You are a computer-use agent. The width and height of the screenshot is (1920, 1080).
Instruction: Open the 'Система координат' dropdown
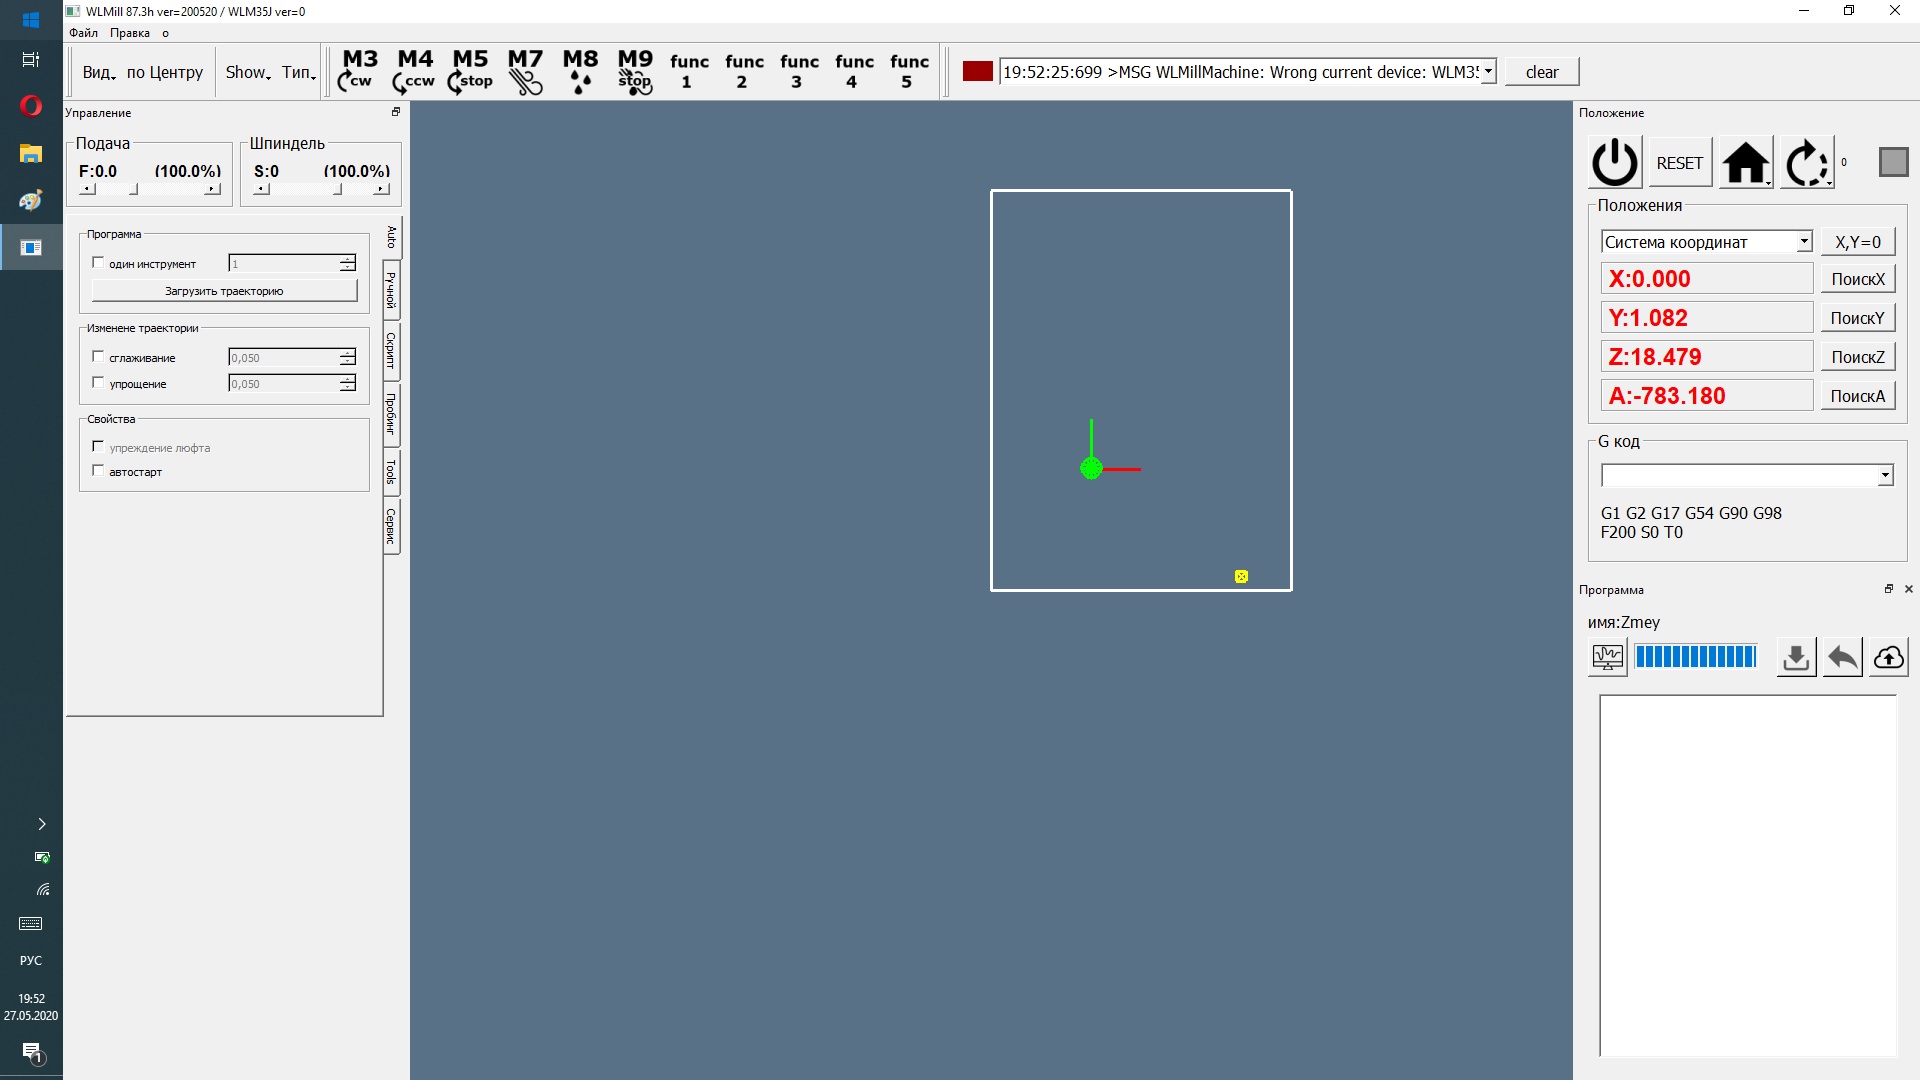[x=1804, y=242]
